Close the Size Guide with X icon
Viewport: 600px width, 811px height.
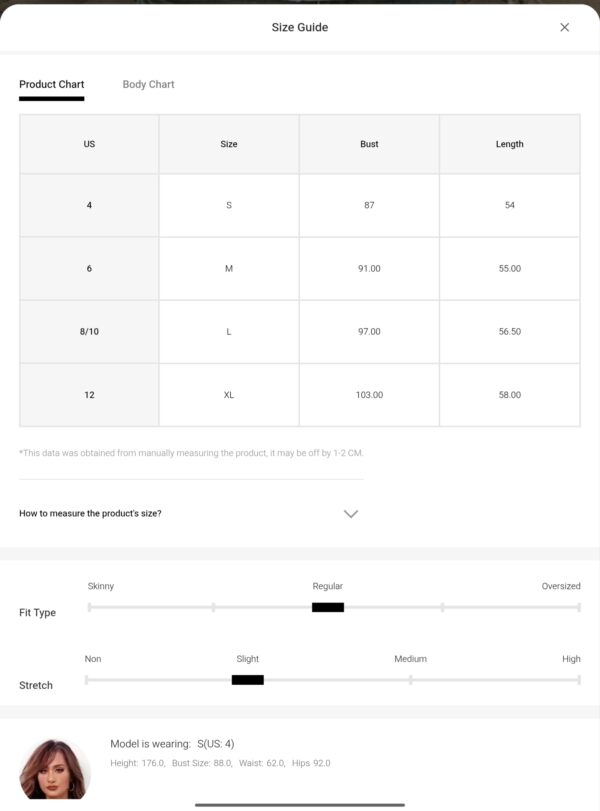564,27
